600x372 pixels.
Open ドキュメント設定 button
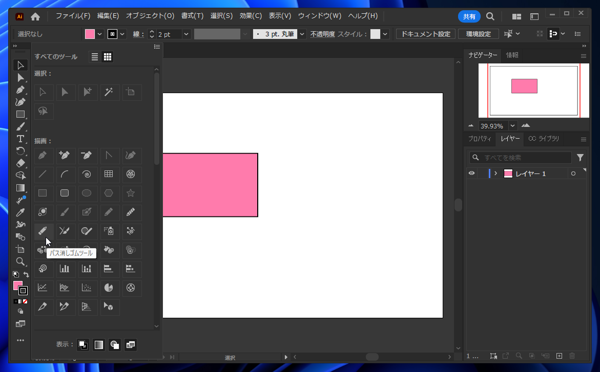426,34
